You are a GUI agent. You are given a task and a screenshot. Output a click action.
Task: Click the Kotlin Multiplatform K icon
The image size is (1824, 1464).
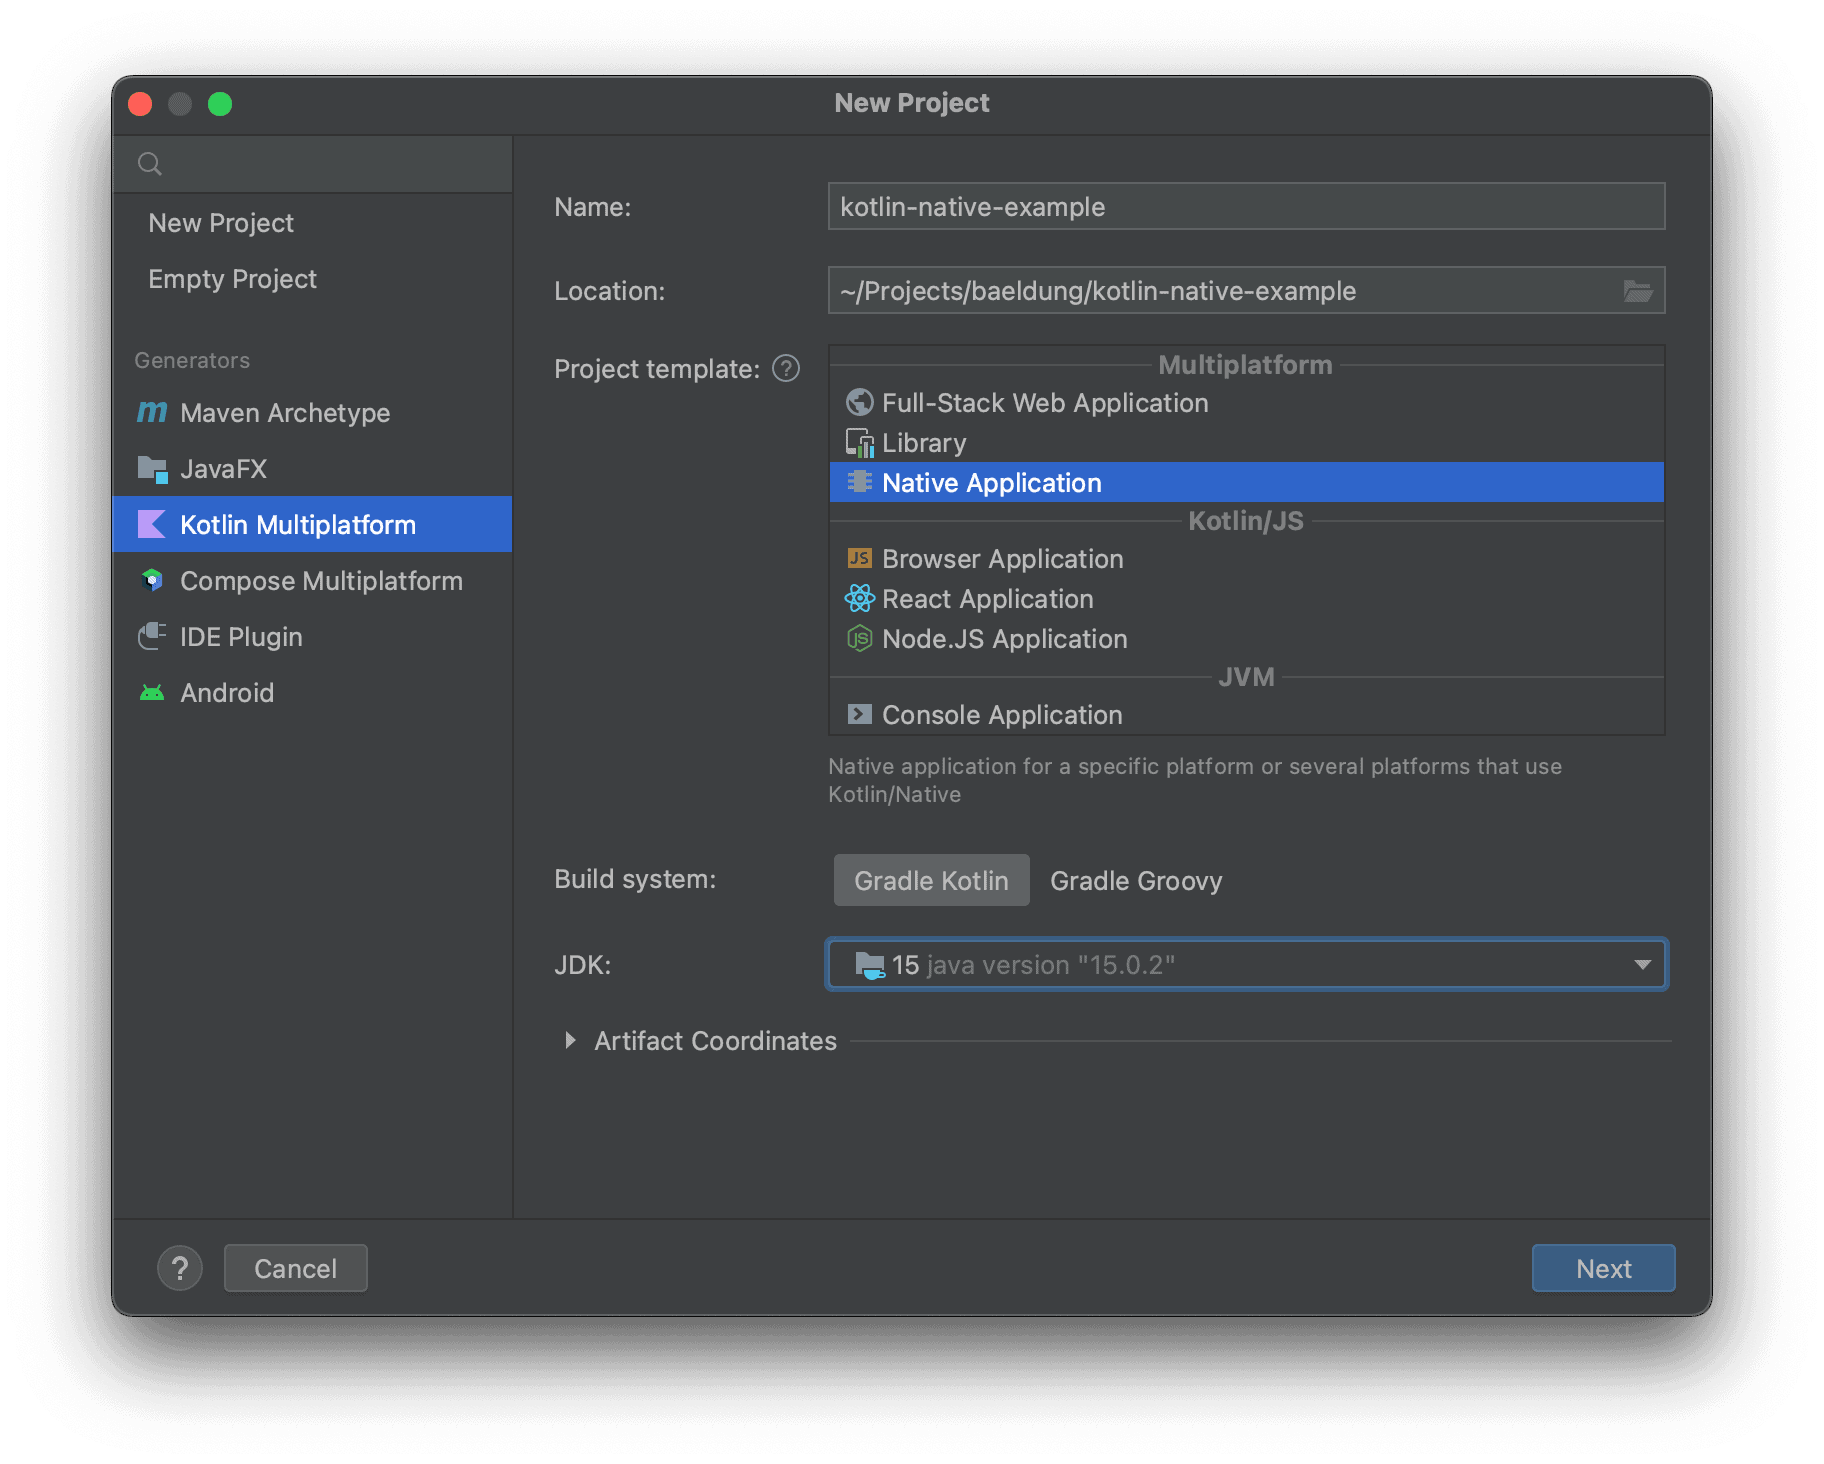coord(152,524)
